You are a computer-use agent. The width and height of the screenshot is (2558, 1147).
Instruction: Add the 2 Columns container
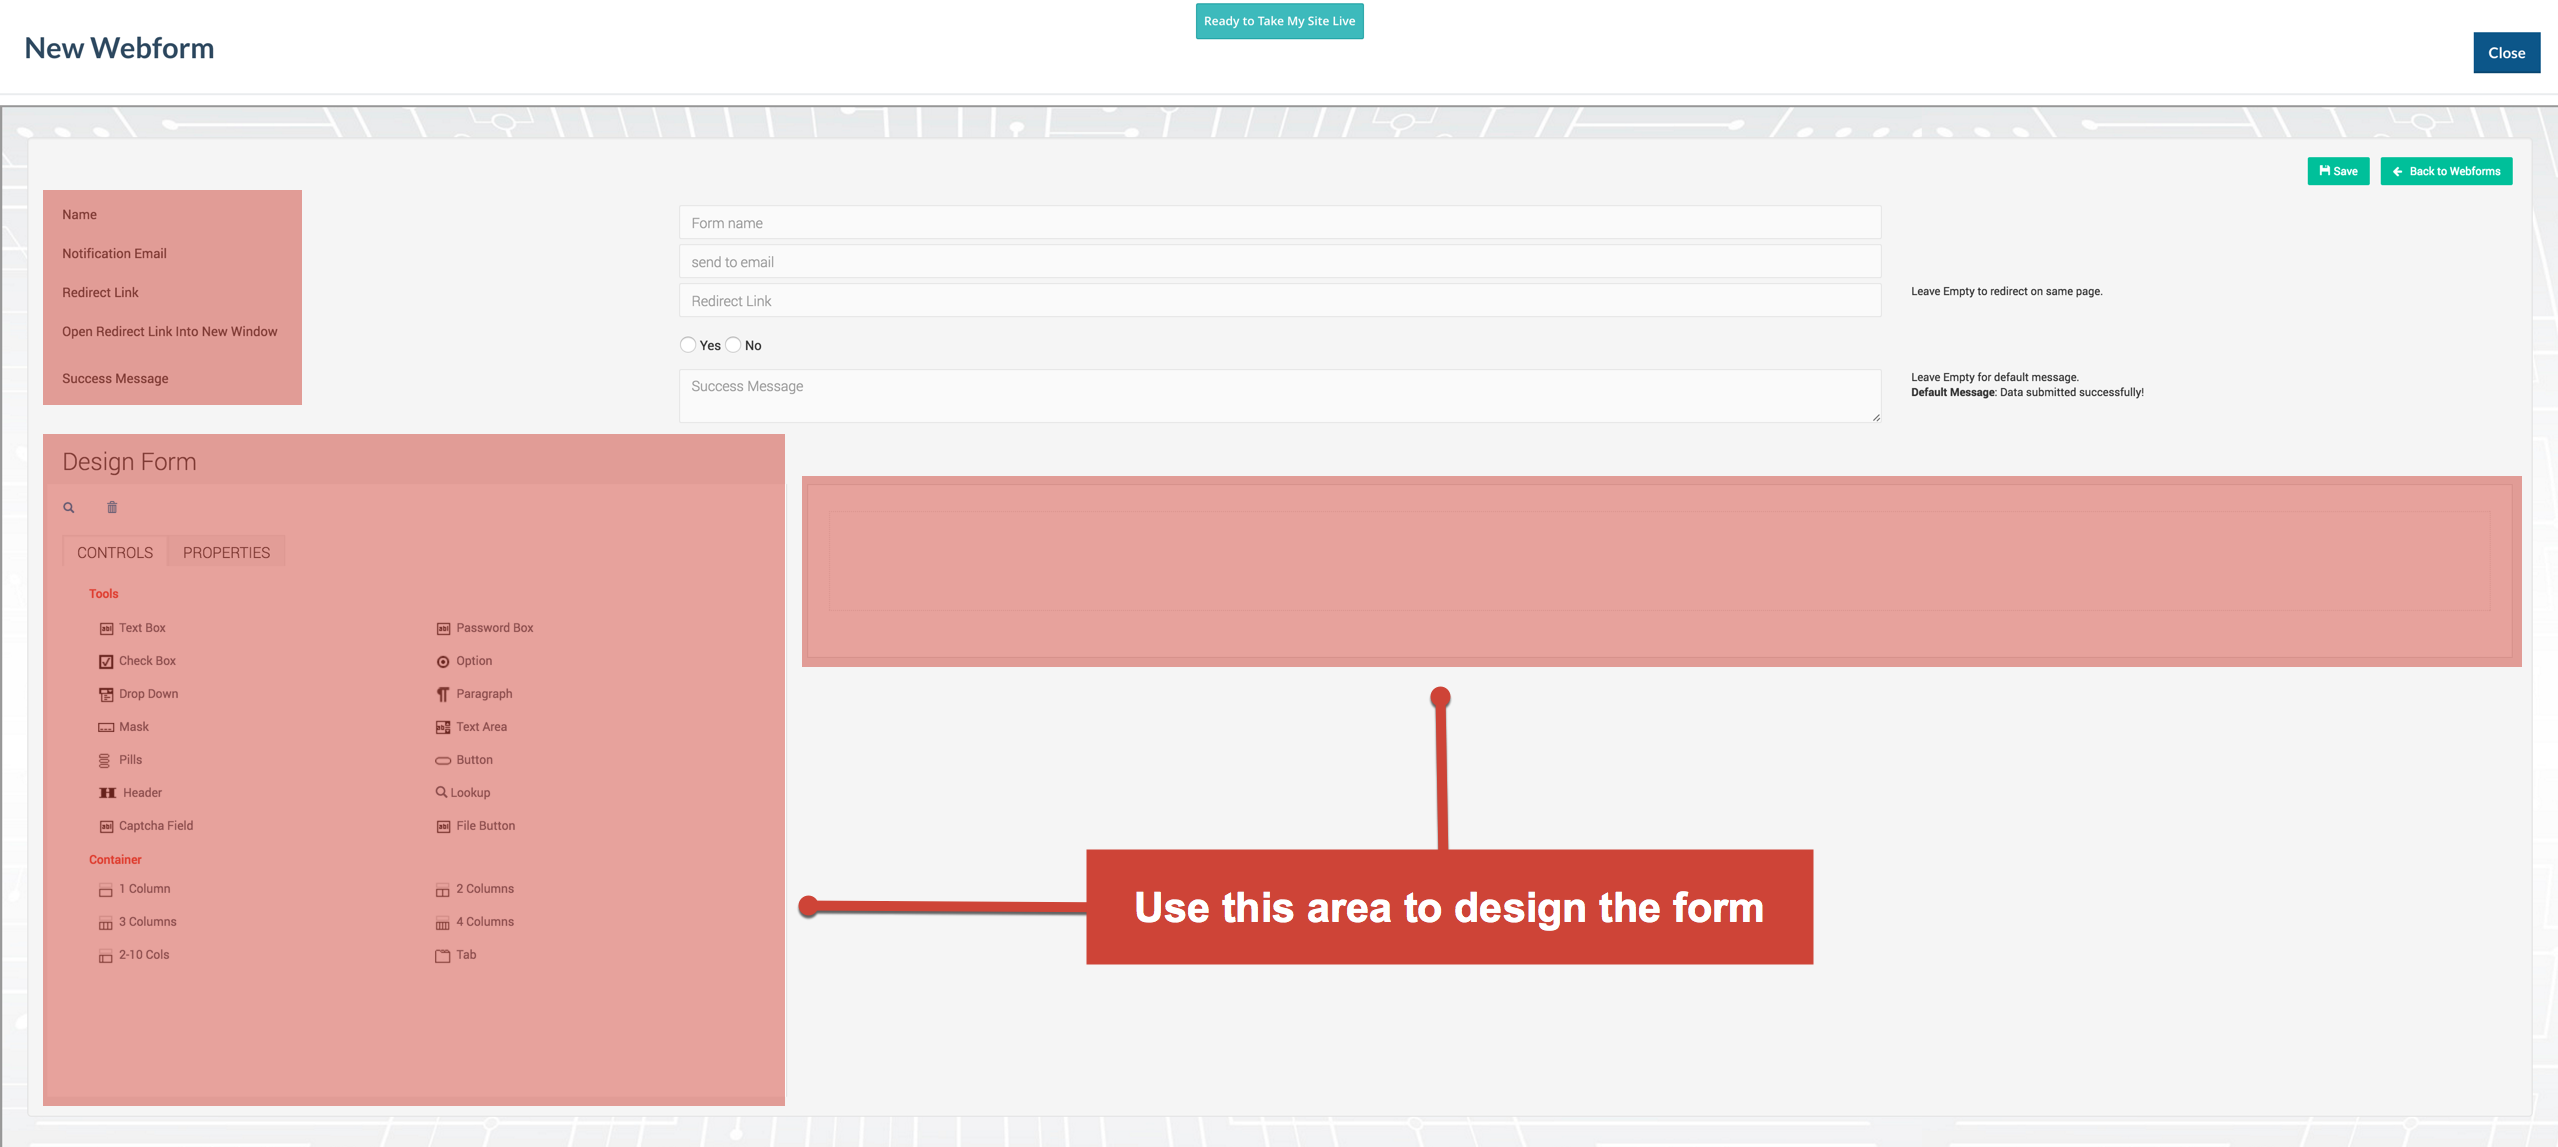pos(484,889)
